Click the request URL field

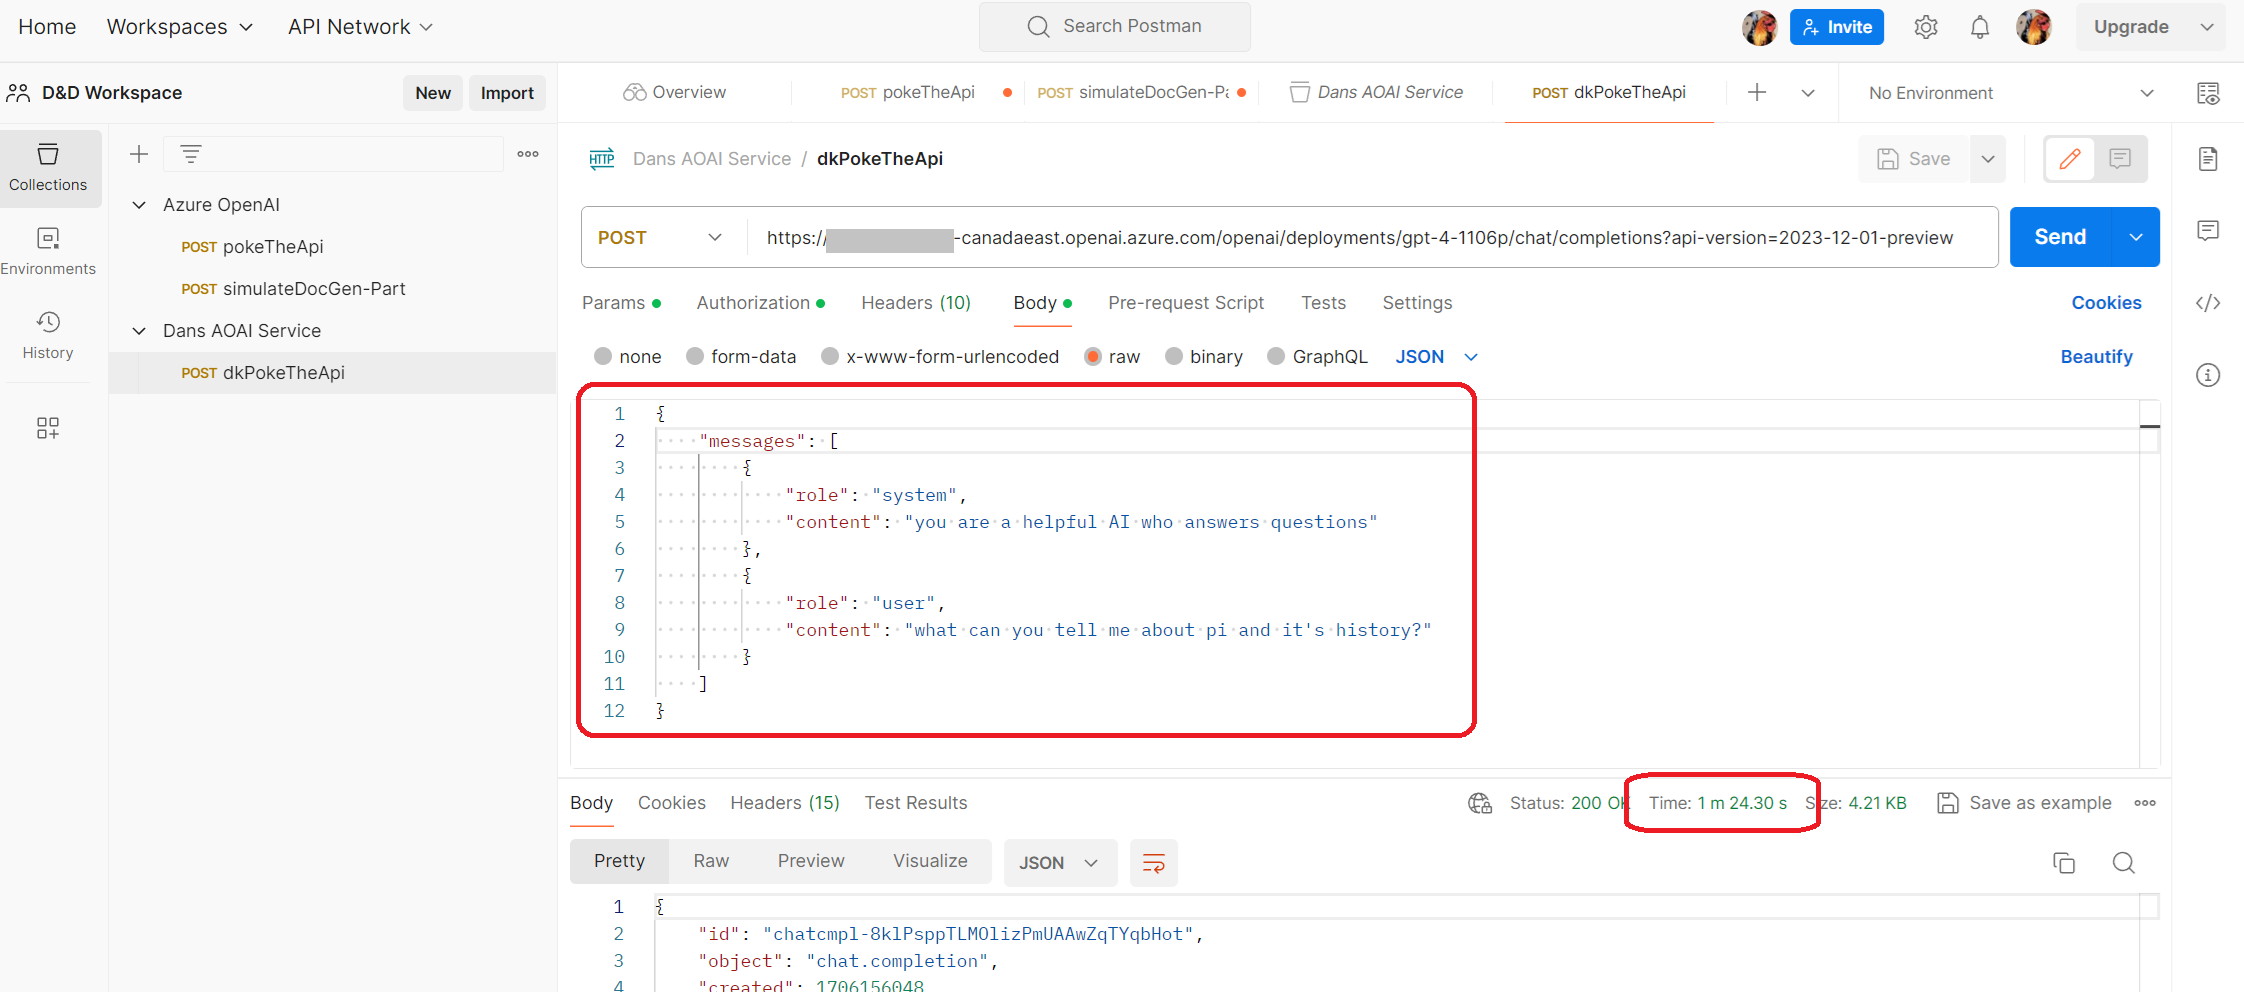click(1372, 238)
